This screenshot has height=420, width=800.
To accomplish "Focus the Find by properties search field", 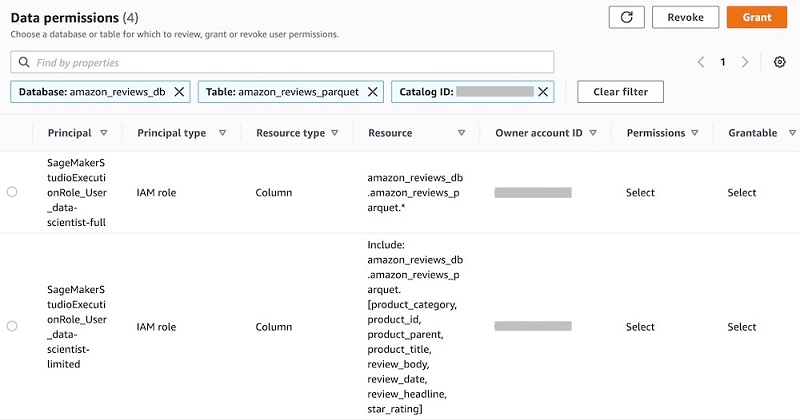I will 282,62.
